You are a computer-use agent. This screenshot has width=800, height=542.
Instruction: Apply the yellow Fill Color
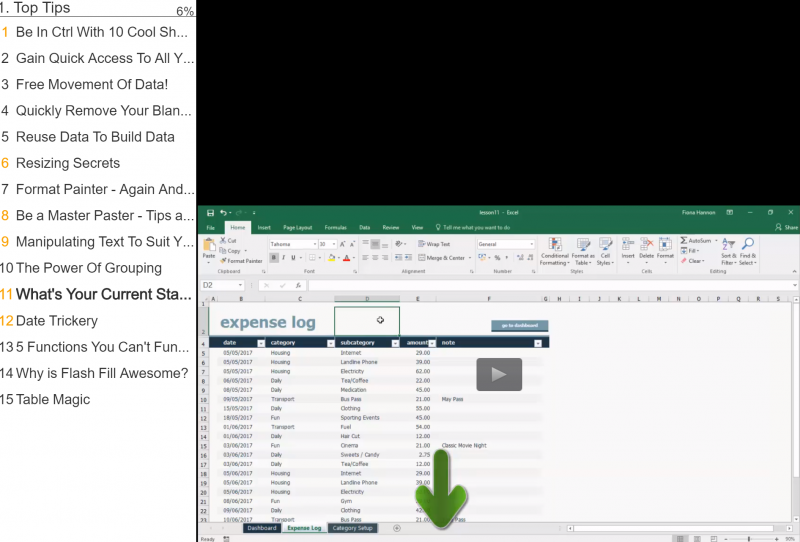[332, 258]
